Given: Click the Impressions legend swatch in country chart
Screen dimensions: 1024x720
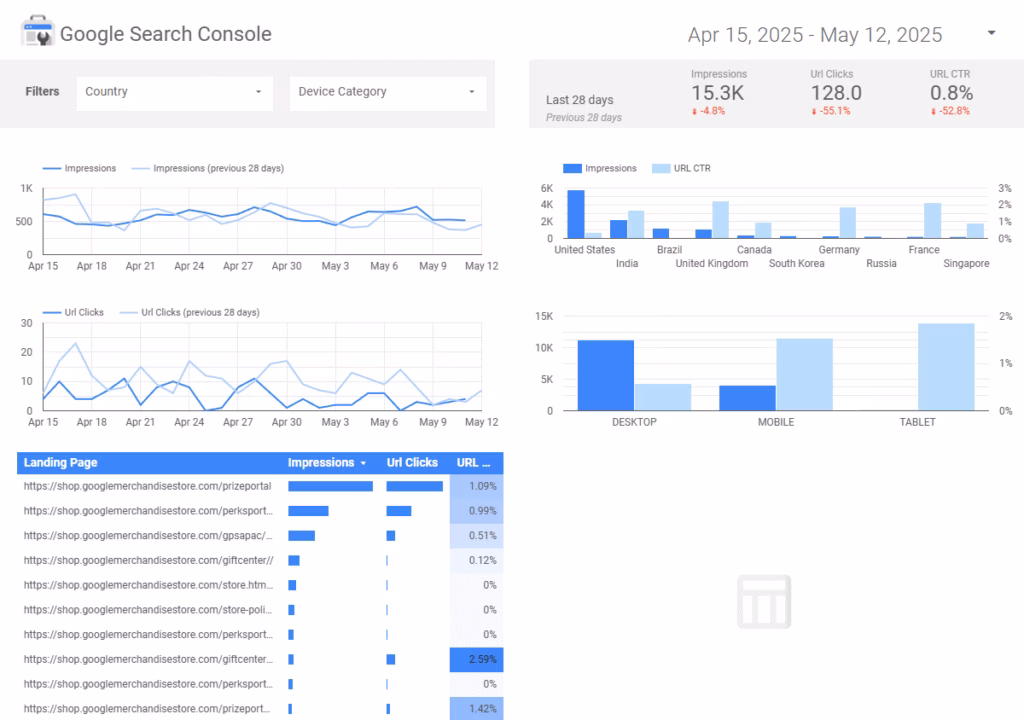Looking at the screenshot, I should (572, 168).
